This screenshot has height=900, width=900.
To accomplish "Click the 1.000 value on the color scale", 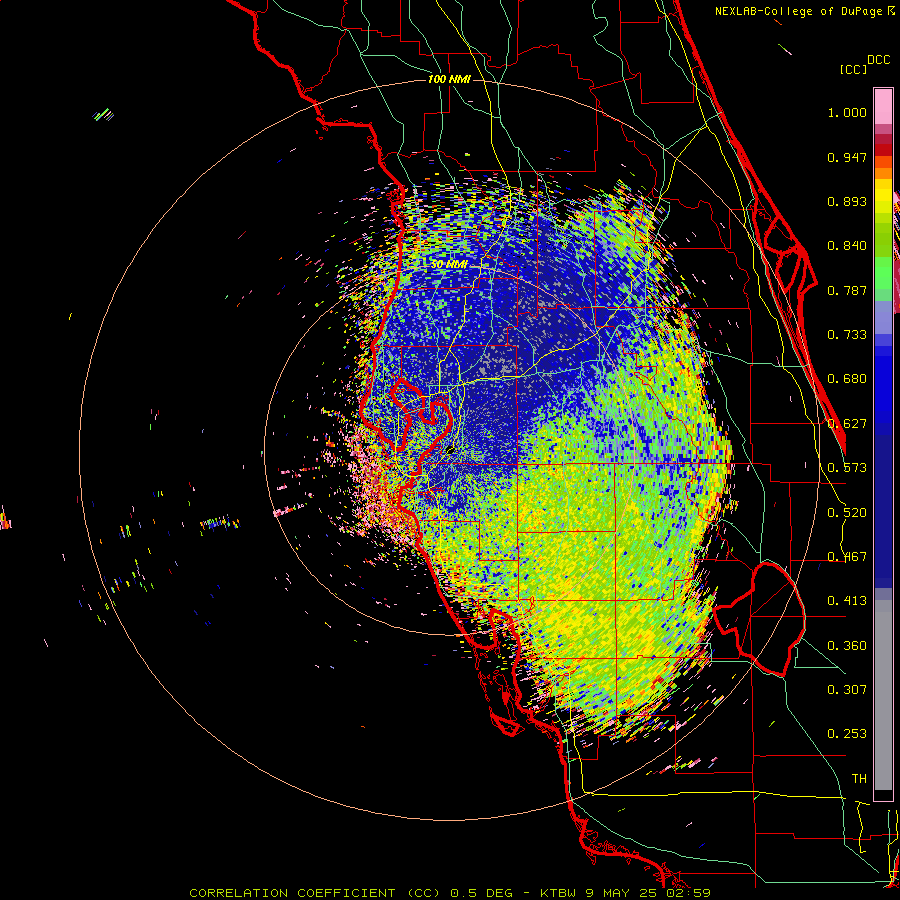I will (x=847, y=112).
